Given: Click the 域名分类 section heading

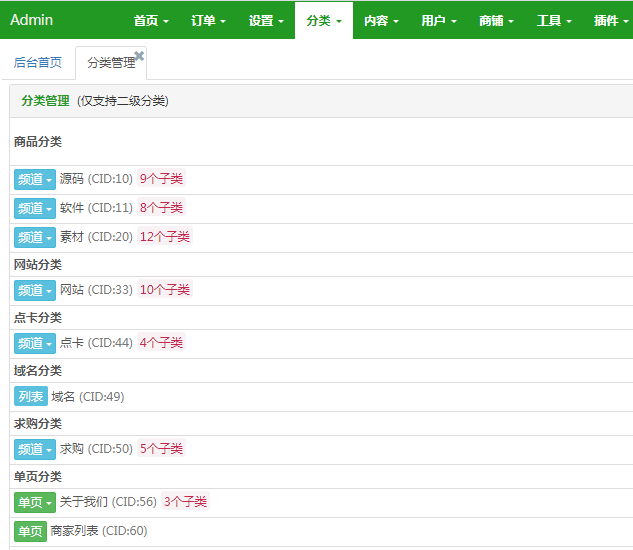Looking at the screenshot, I should pos(38,370).
